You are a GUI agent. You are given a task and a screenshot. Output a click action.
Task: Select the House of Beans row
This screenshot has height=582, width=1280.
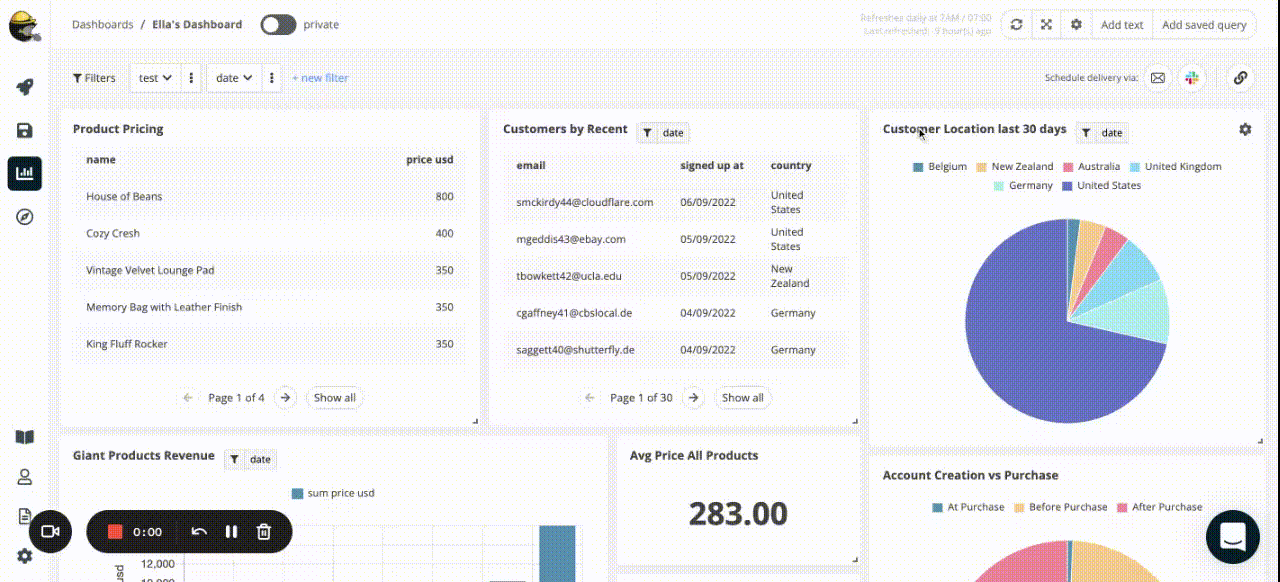(270, 197)
